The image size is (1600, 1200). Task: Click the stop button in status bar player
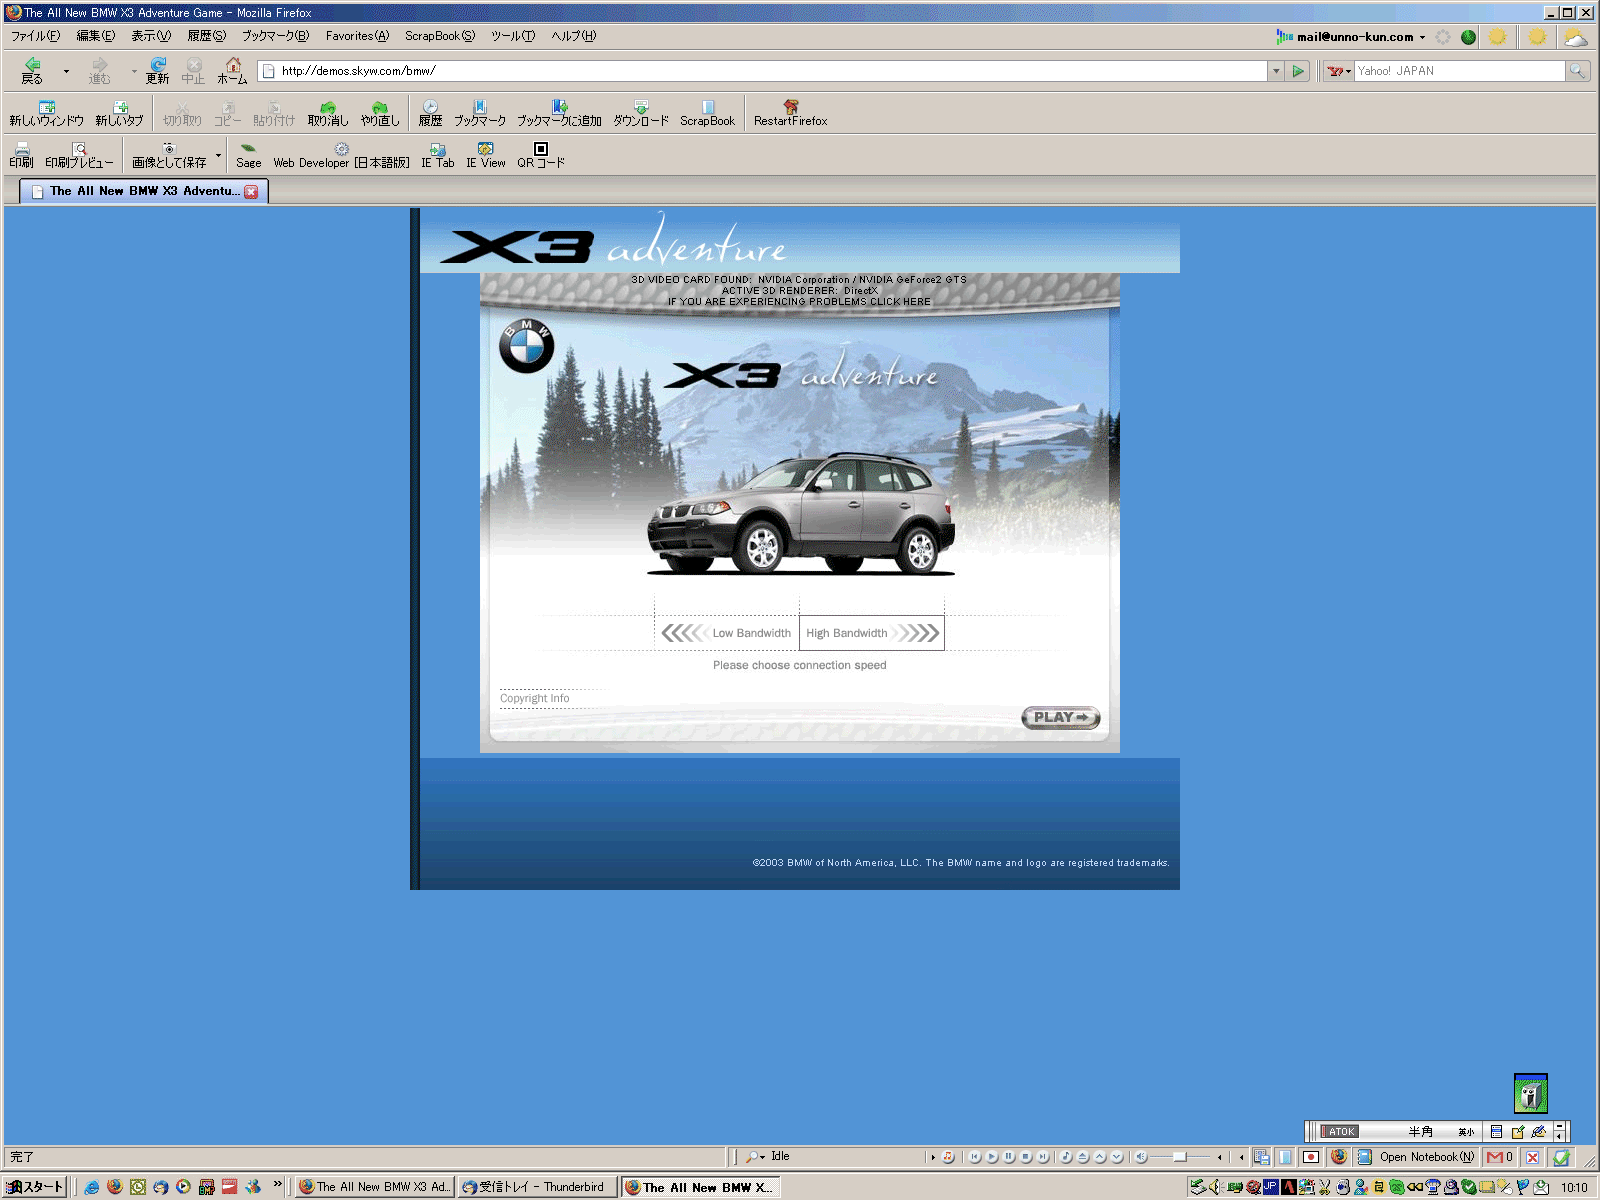1026,1157
